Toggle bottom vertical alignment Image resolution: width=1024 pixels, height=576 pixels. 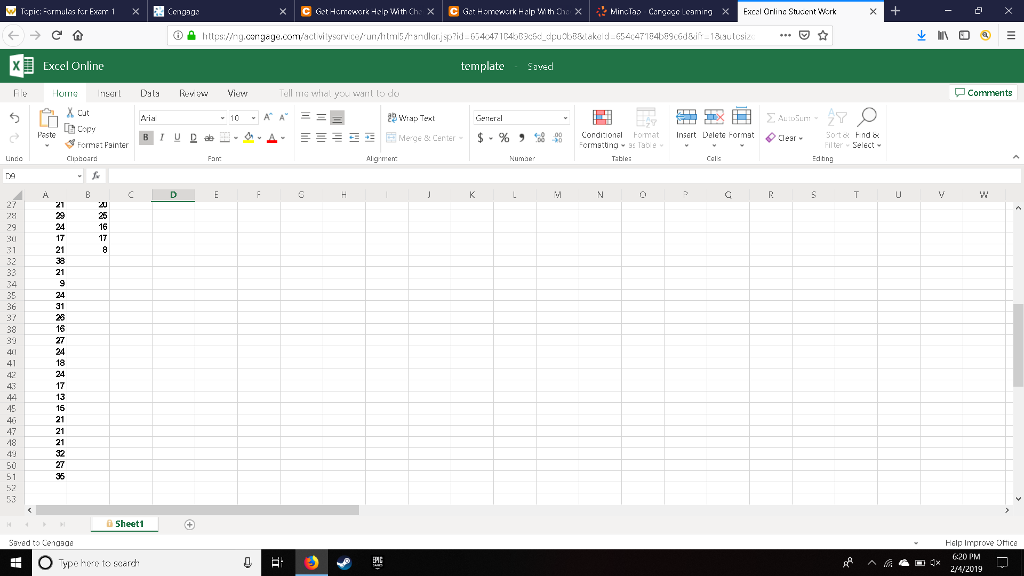337,118
